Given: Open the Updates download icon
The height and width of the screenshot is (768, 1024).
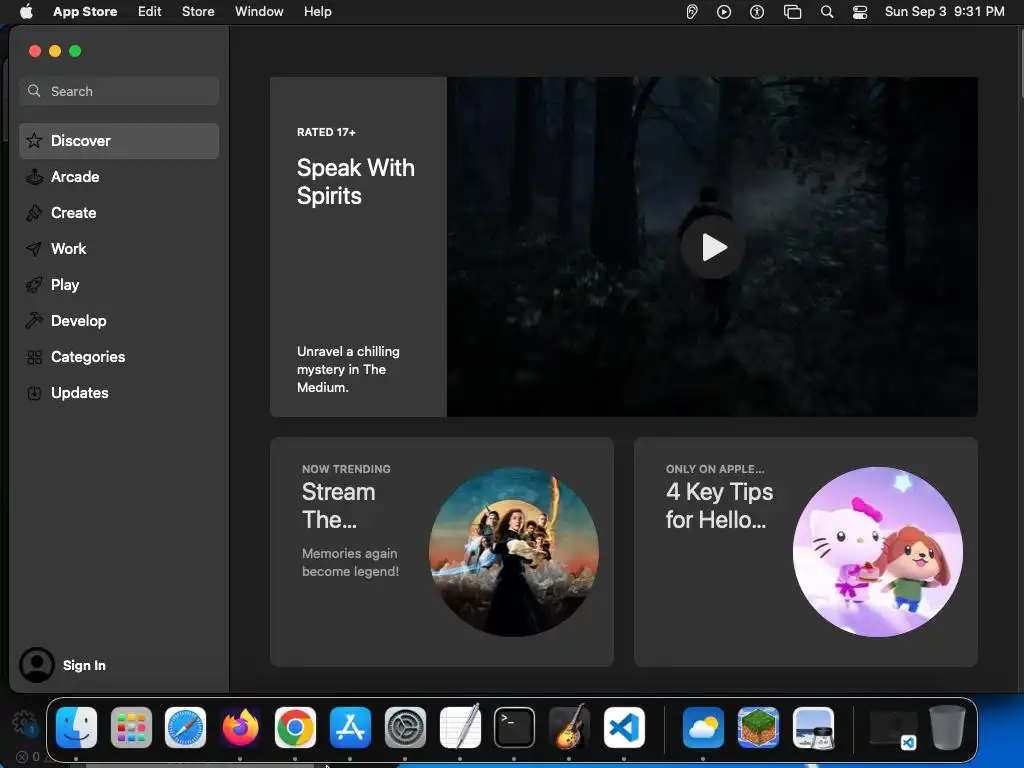Looking at the screenshot, I should [x=34, y=392].
